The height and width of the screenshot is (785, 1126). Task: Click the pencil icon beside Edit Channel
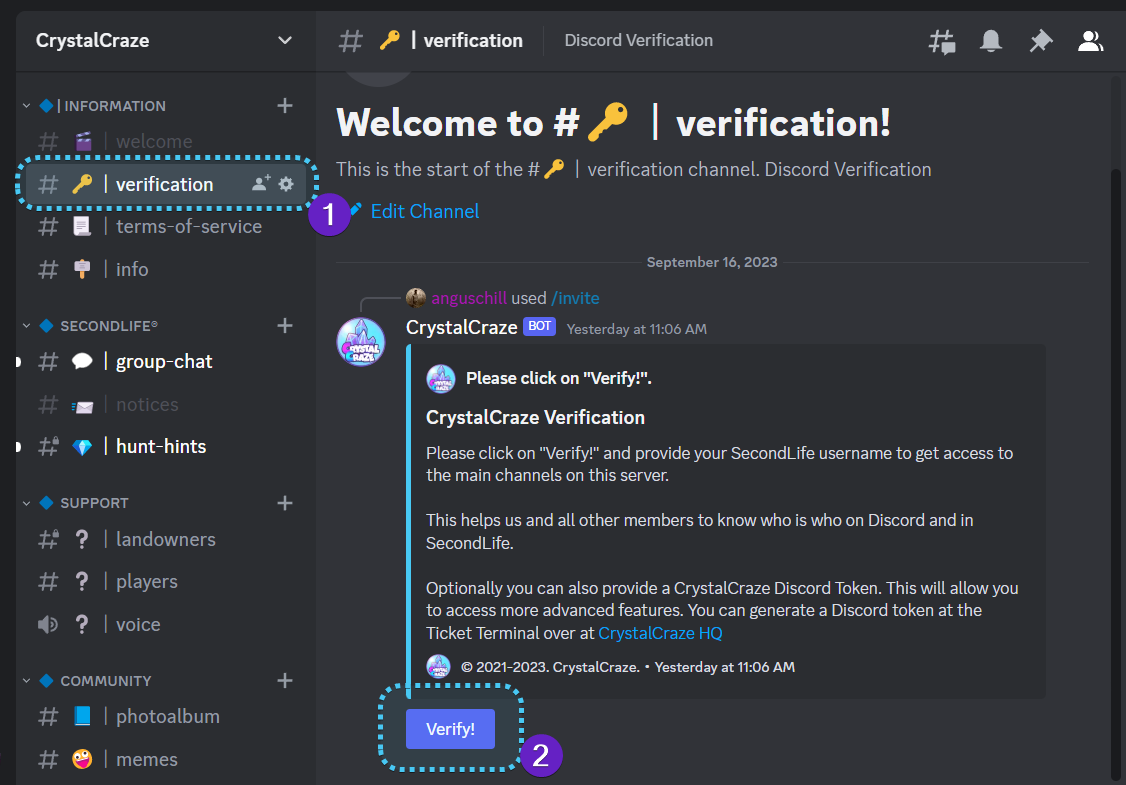pos(355,210)
